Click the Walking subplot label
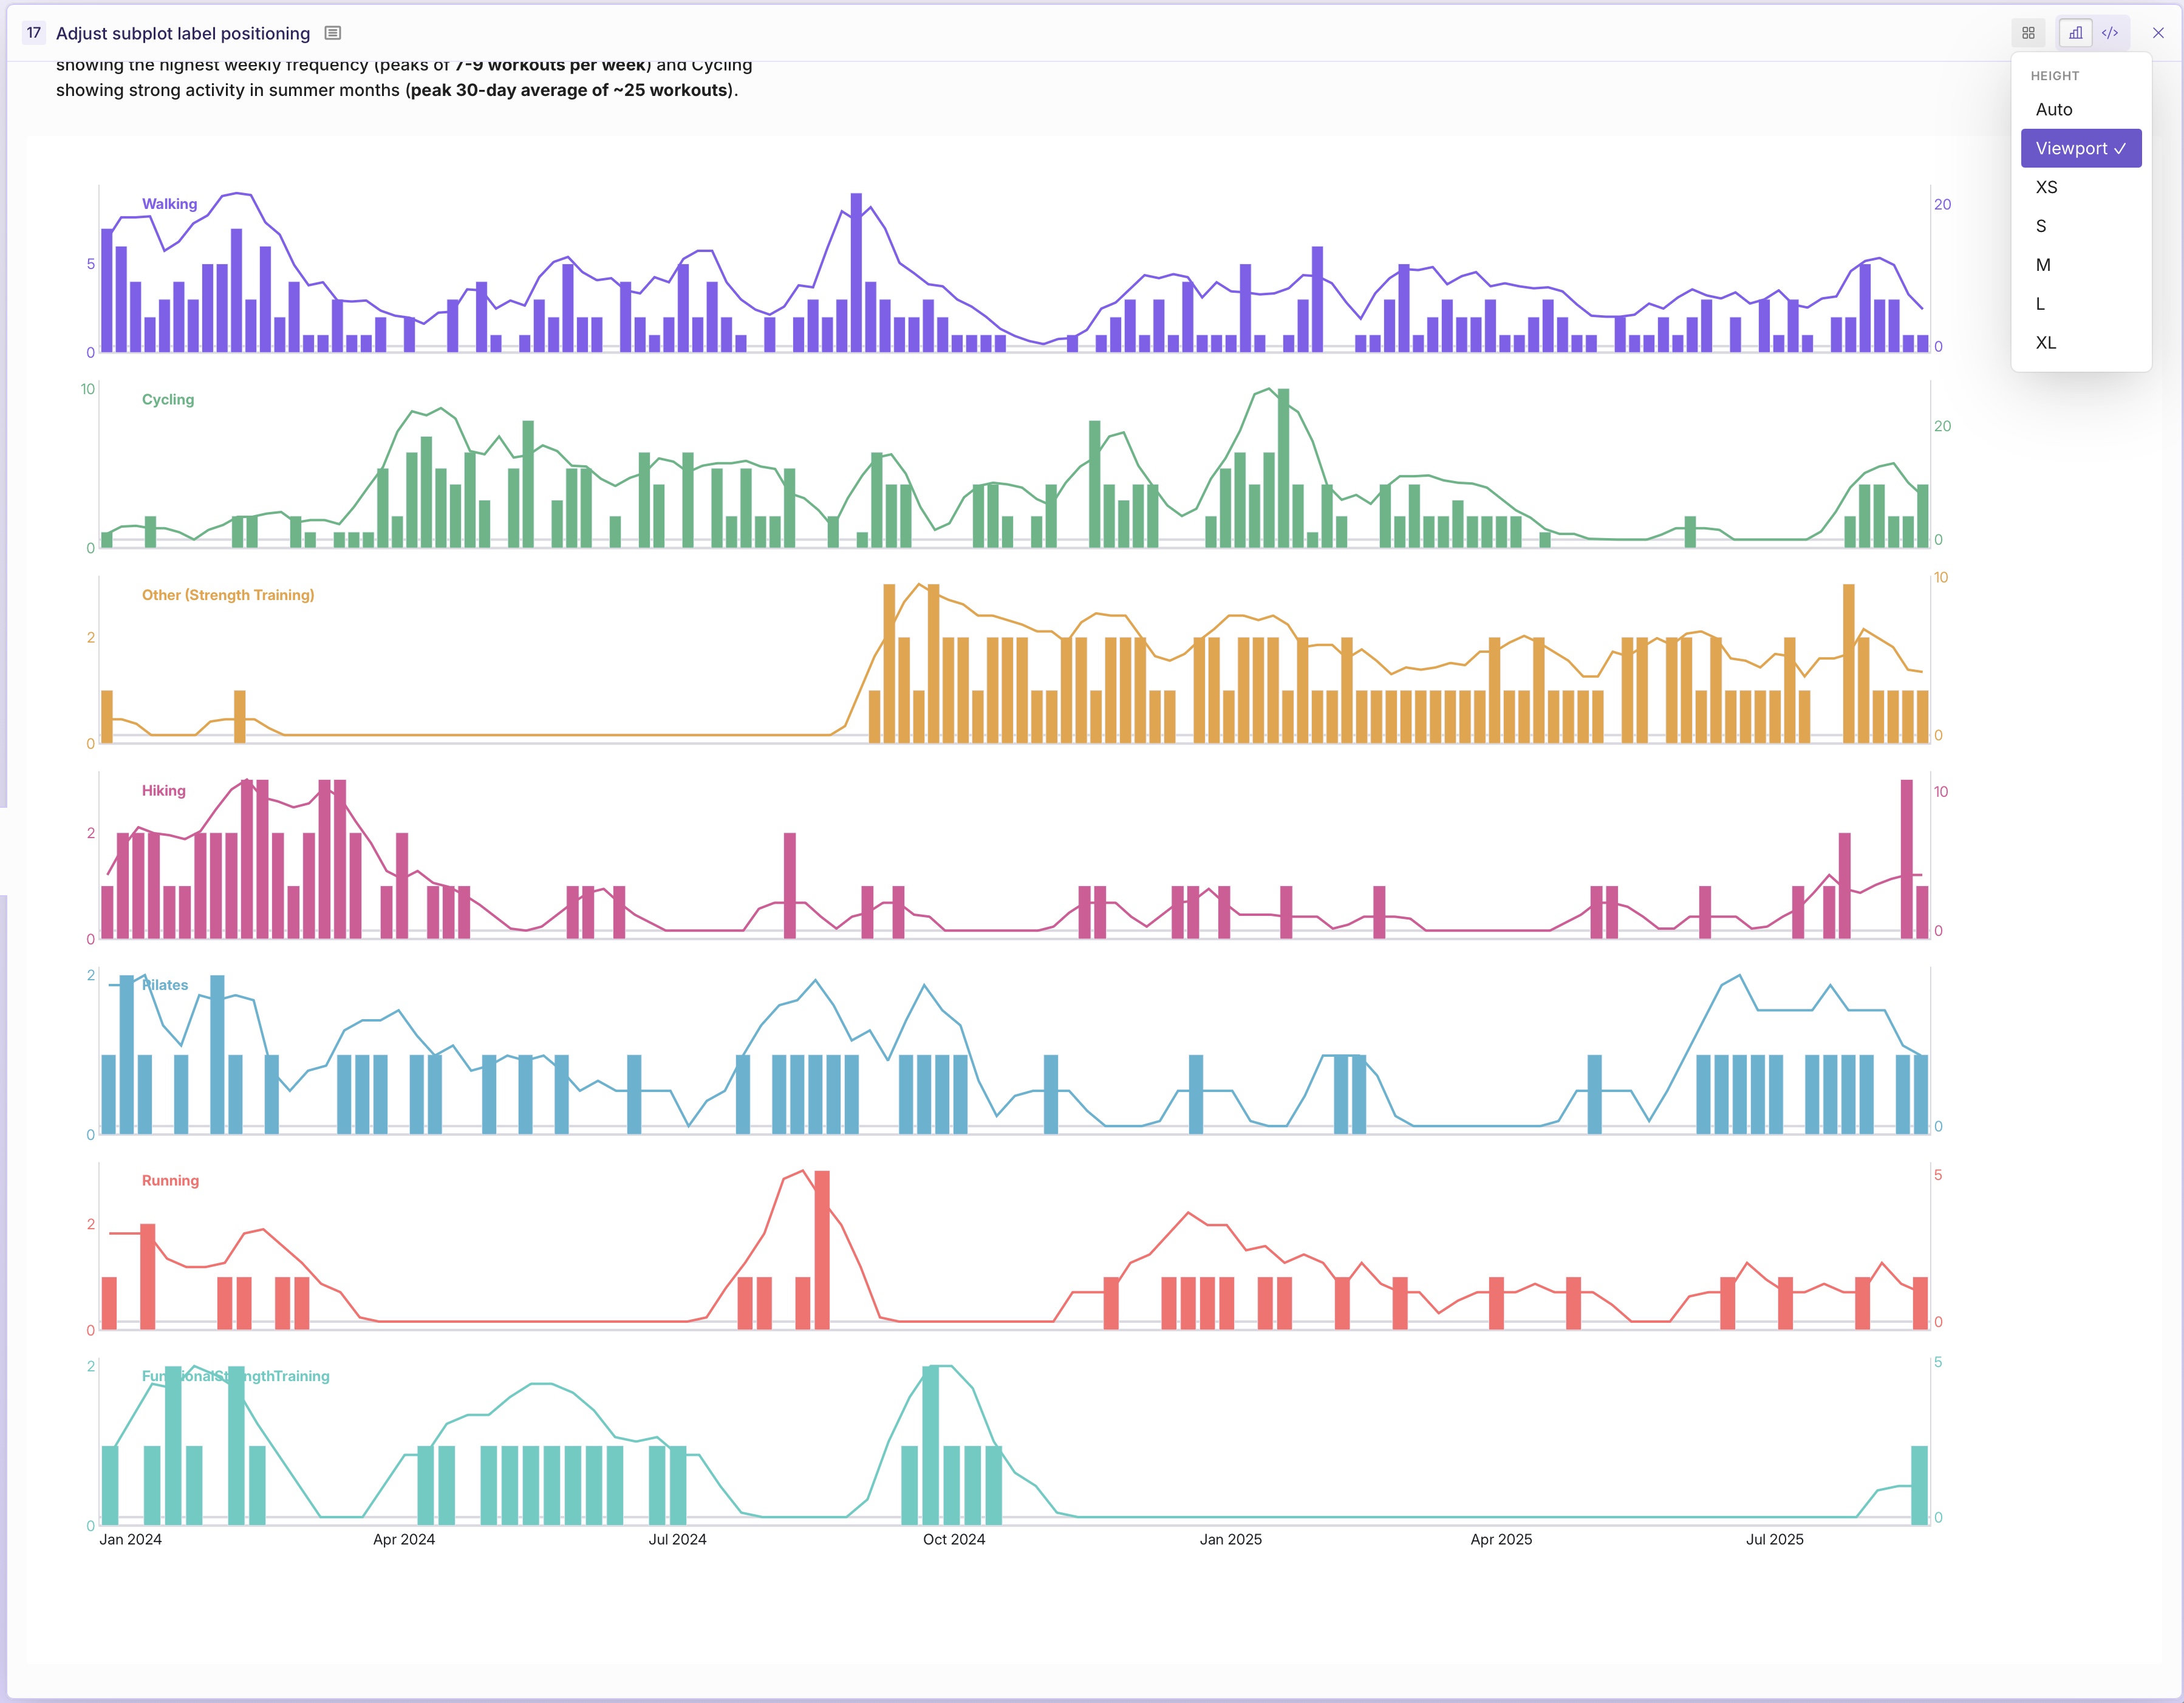 [x=169, y=204]
